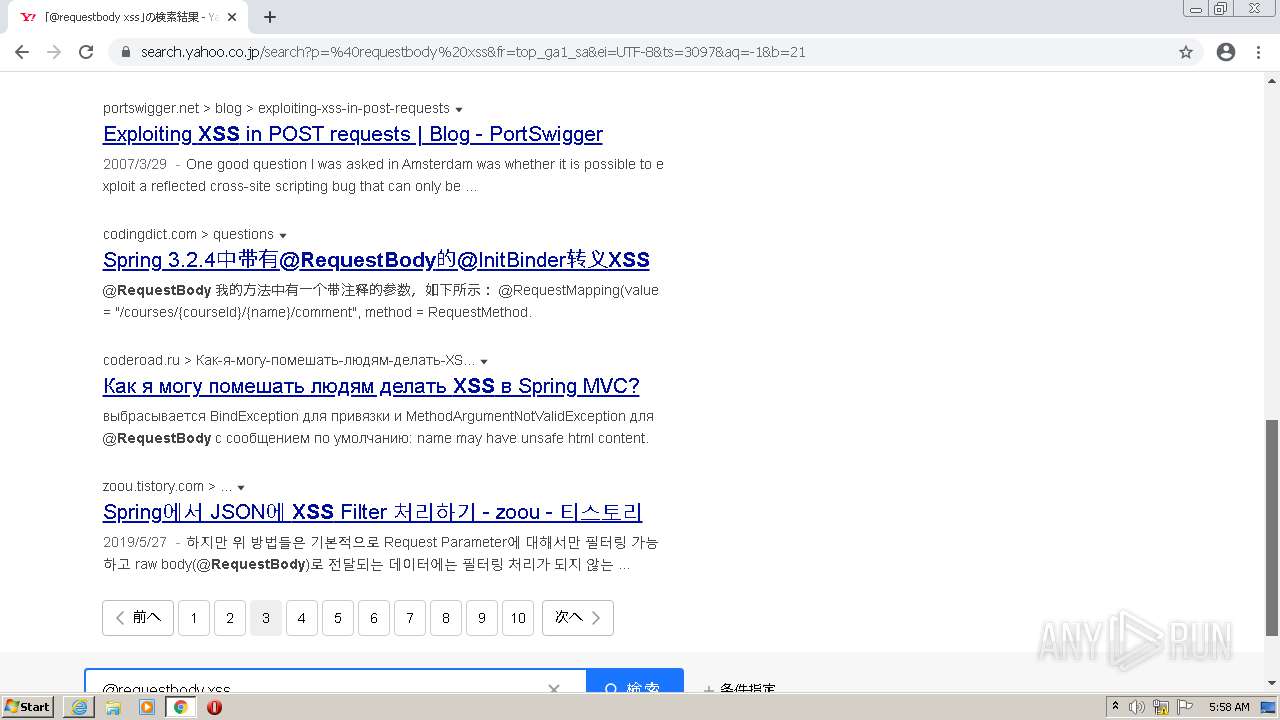Jump to results page 5
This screenshot has height=720, width=1280.
point(338,618)
